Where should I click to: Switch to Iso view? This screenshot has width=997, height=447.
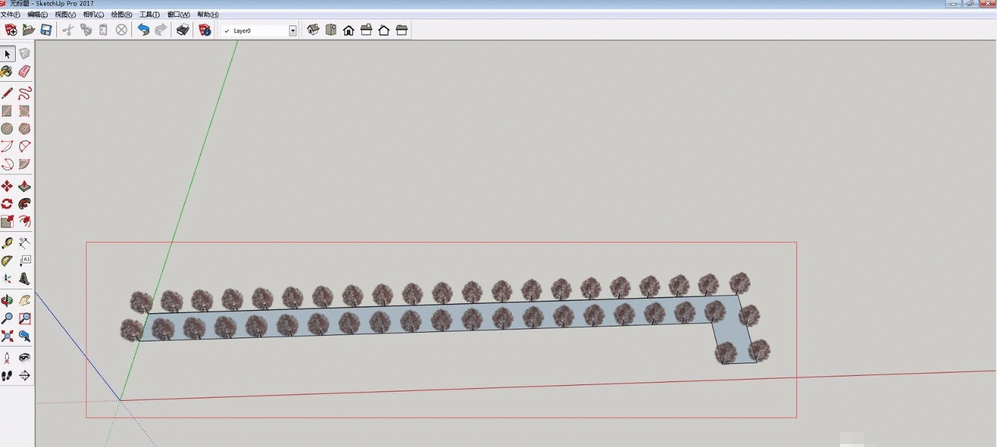(312, 31)
